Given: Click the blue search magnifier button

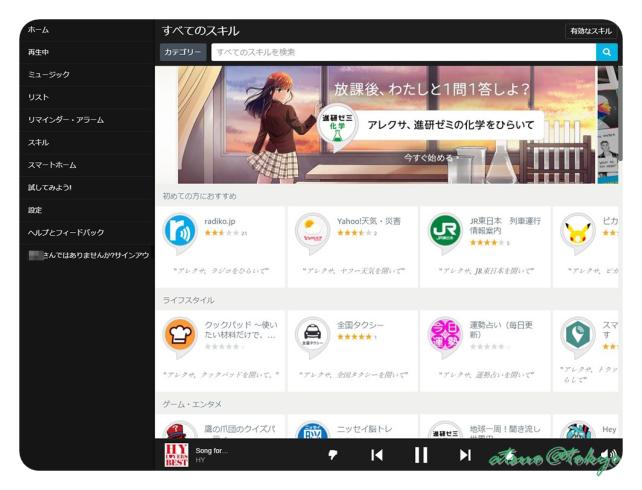Looking at the screenshot, I should 606,52.
